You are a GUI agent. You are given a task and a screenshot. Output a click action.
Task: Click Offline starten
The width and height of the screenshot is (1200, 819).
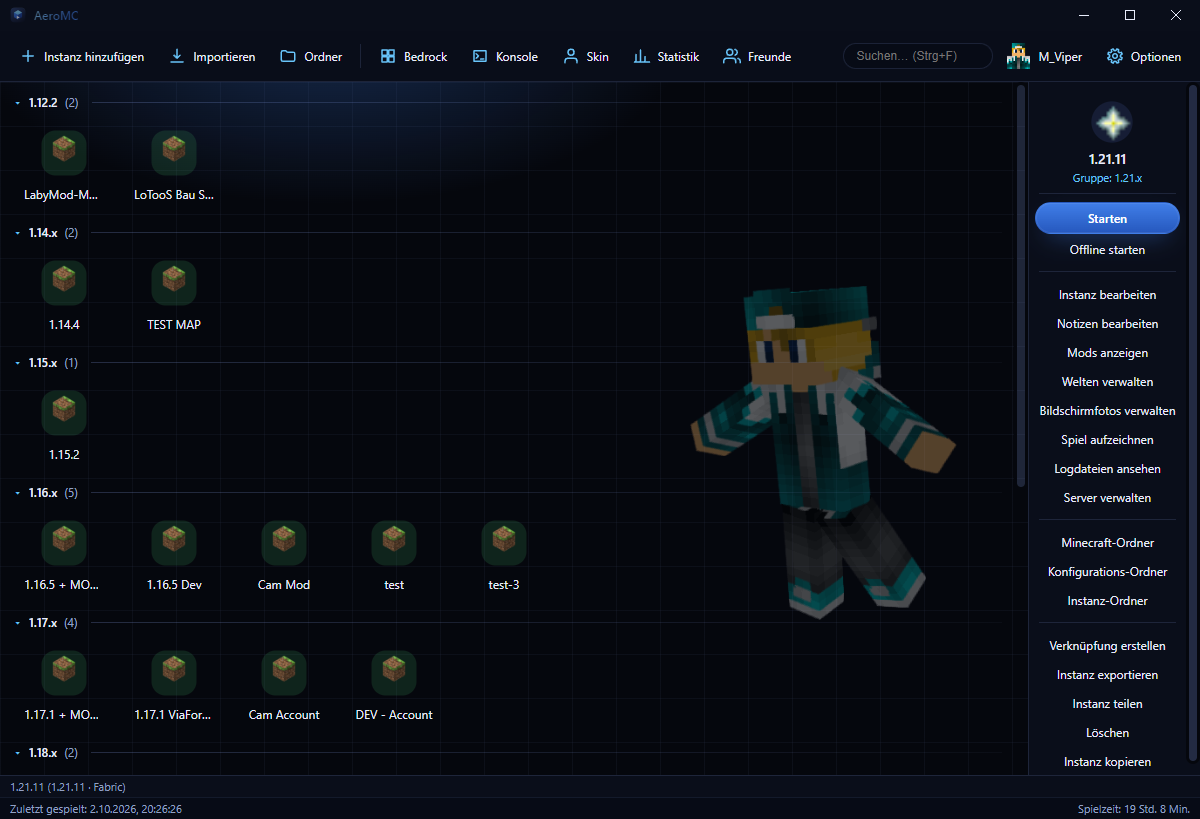pyautogui.click(x=1107, y=250)
